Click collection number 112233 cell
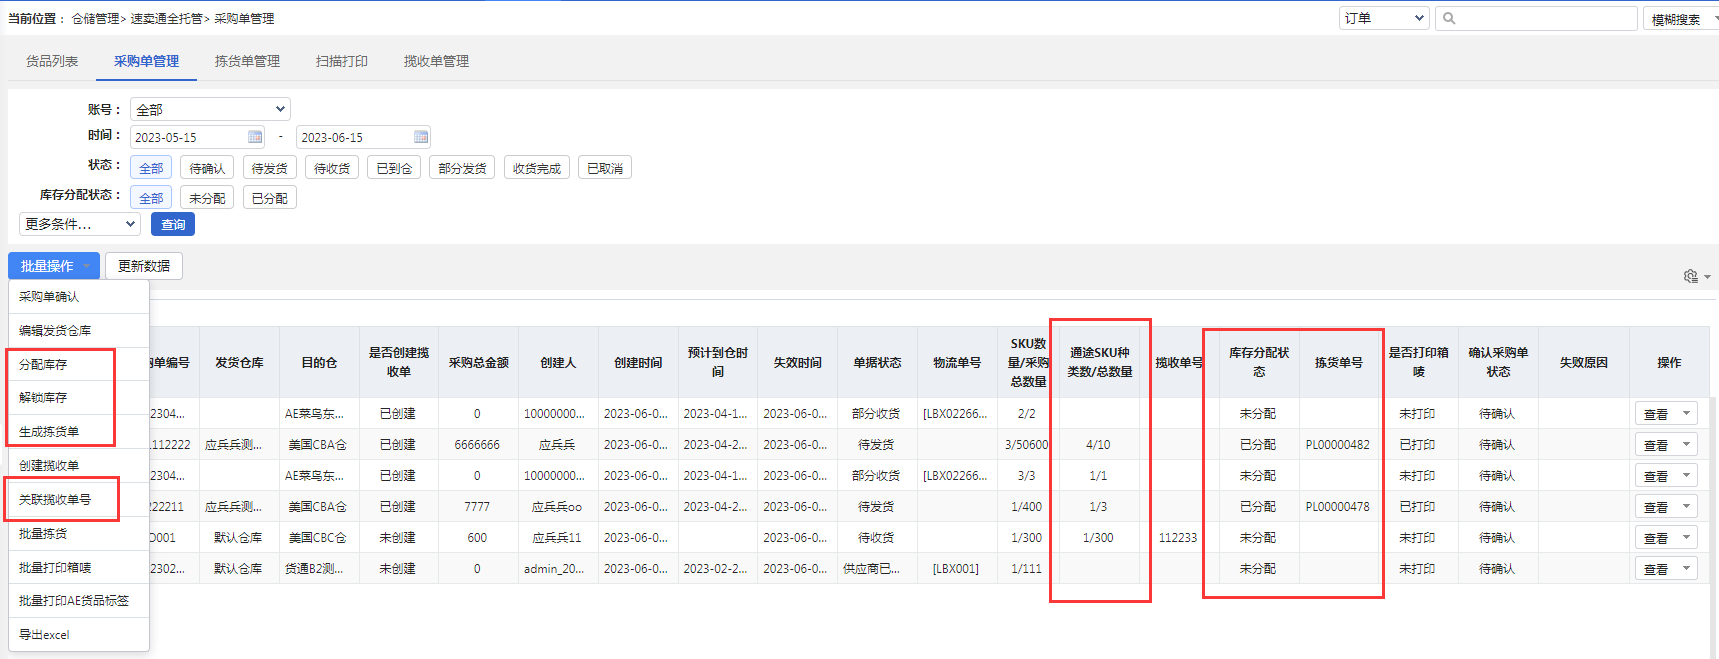Viewport: 1719px width, 659px height. pos(1178,537)
